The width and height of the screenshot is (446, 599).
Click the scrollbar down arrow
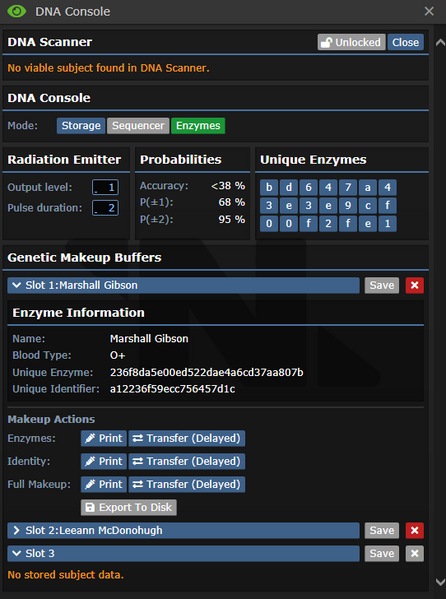(x=440, y=582)
